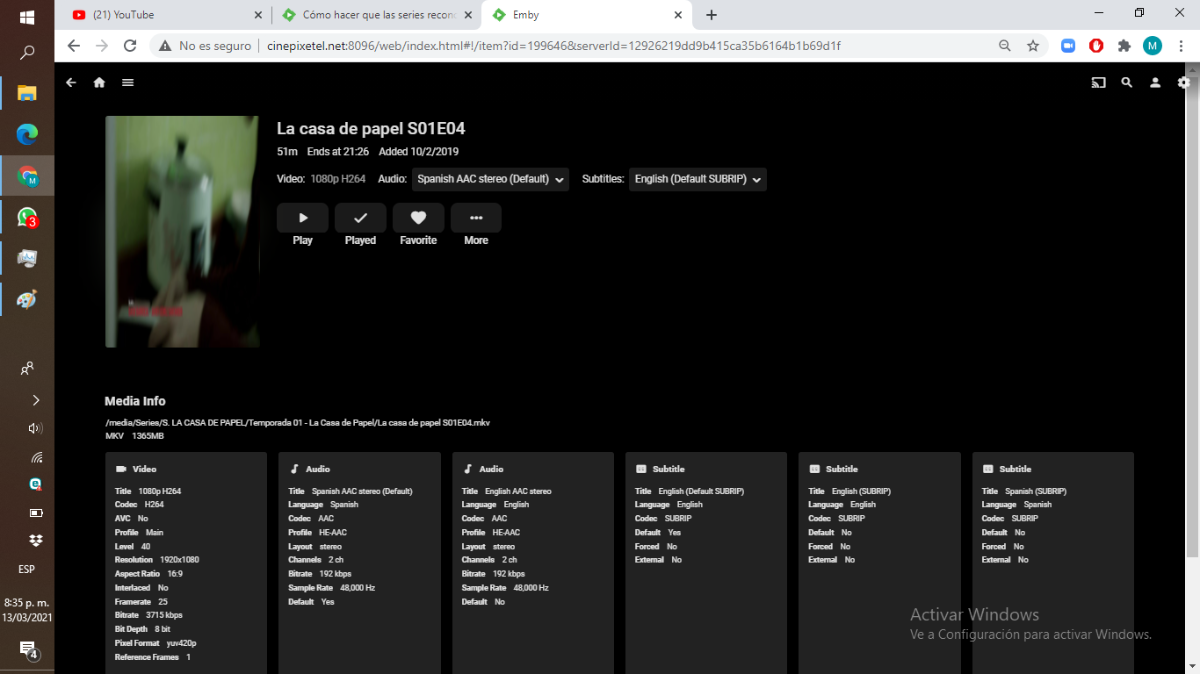Reload the page
The width and height of the screenshot is (1200, 674).
click(130, 46)
